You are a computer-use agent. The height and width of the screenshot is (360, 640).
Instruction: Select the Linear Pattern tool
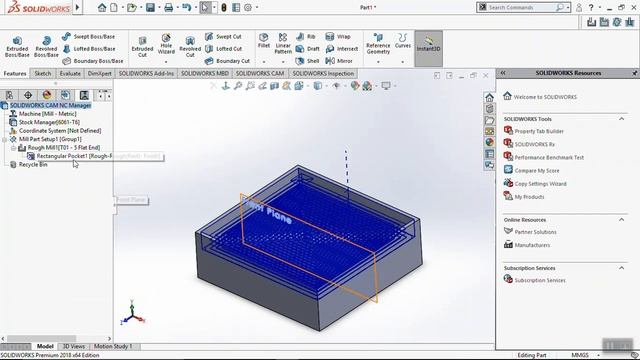pos(283,44)
